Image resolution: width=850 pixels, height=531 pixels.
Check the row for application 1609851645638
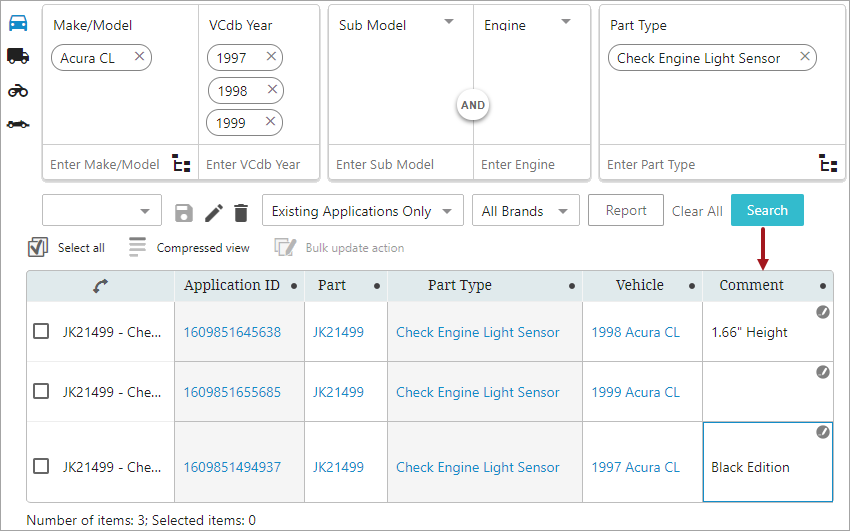[x=41, y=331]
